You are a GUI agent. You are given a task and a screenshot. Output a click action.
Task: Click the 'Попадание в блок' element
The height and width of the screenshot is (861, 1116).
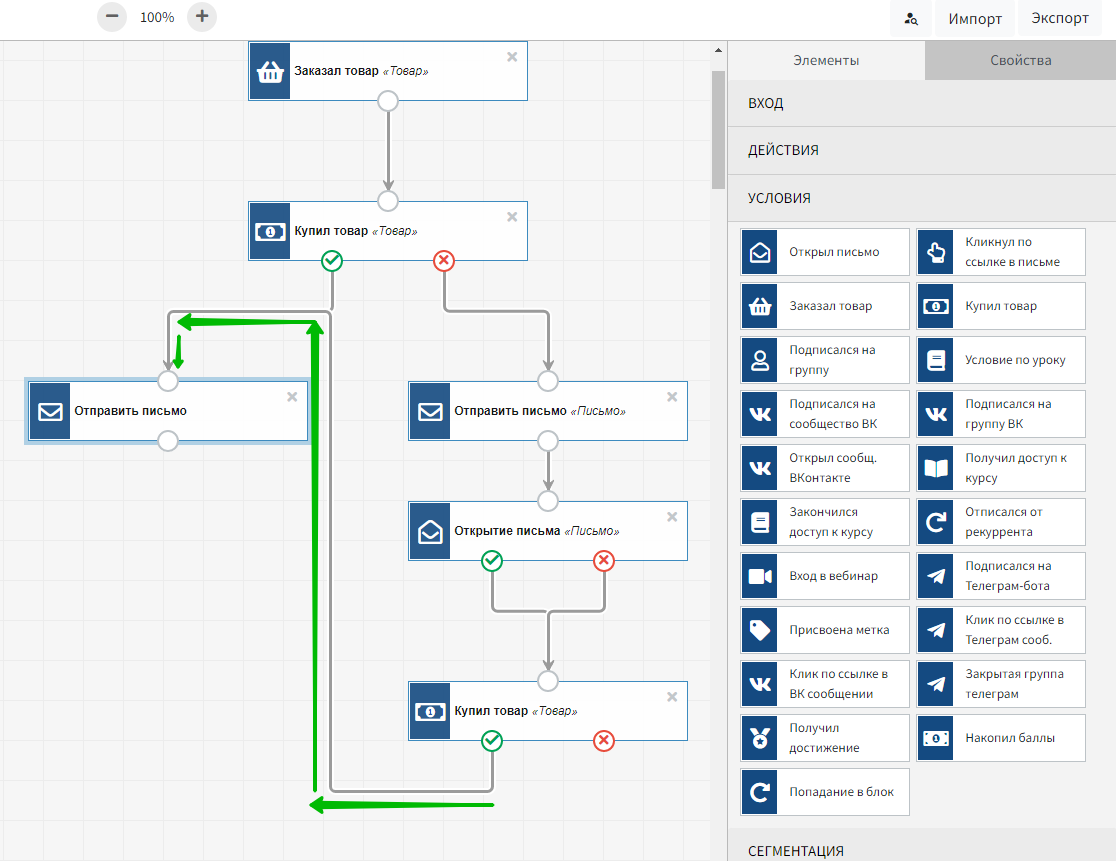pos(825,792)
